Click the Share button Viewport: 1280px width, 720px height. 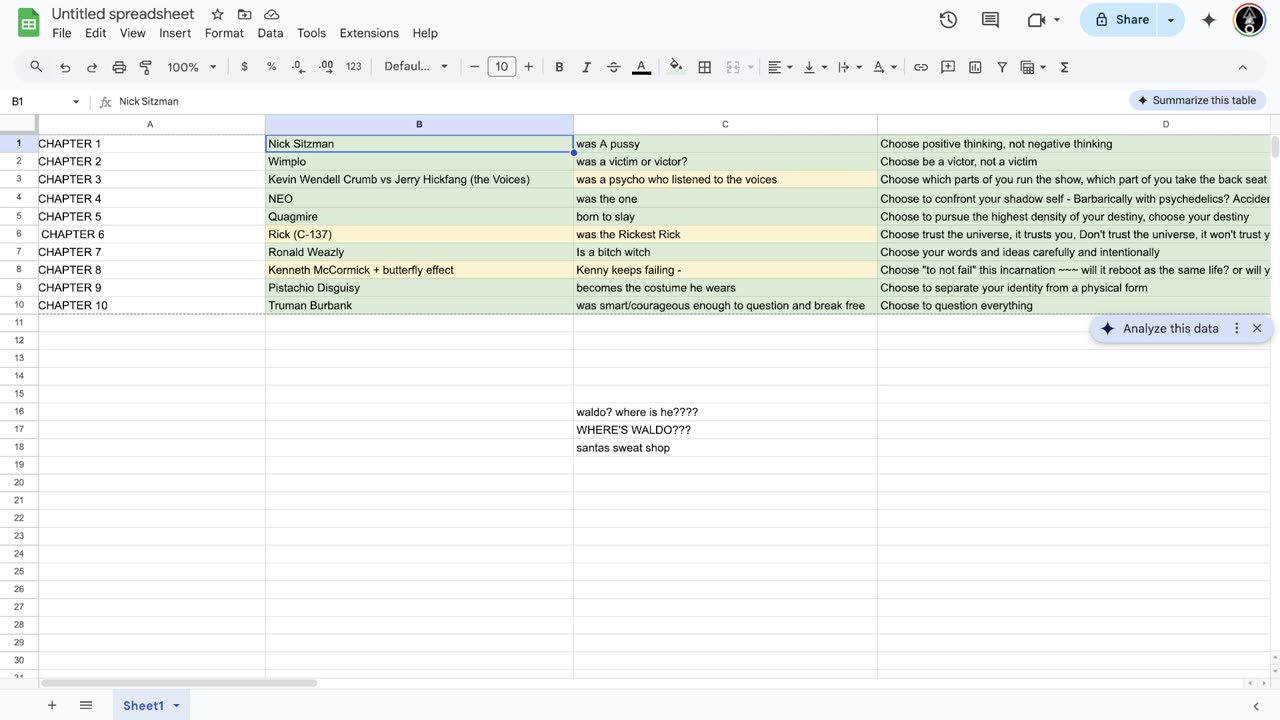1120,20
